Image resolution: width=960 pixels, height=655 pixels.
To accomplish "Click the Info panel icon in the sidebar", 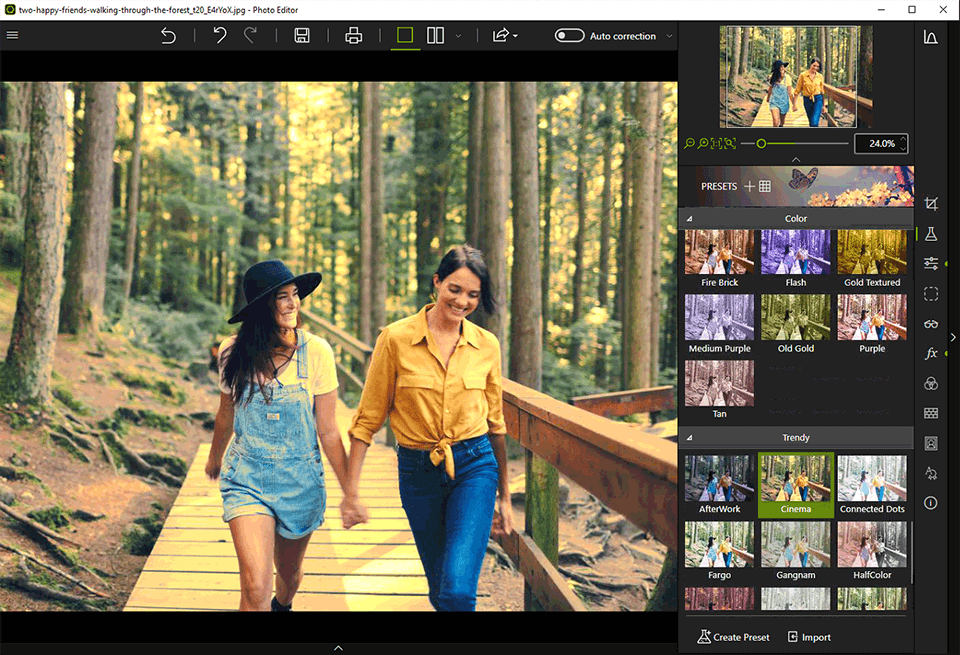I will 930,503.
